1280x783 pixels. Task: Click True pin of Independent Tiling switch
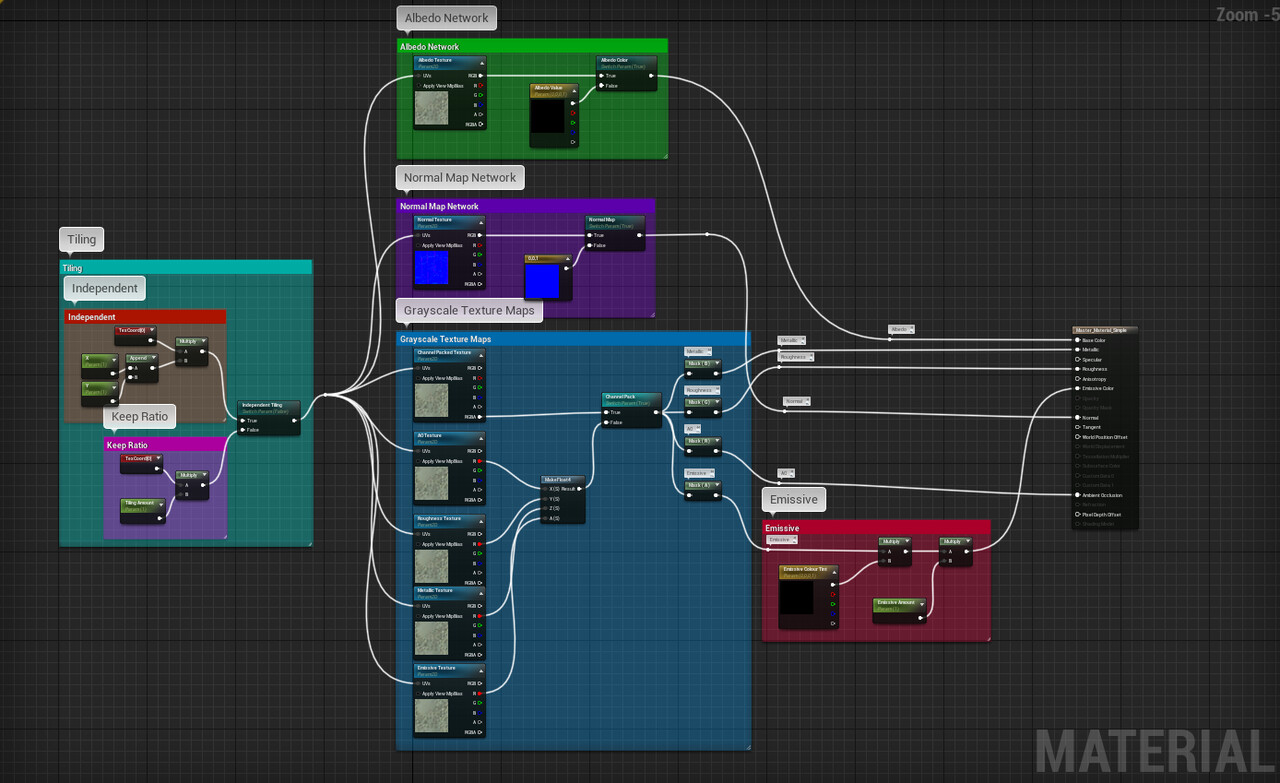point(241,421)
